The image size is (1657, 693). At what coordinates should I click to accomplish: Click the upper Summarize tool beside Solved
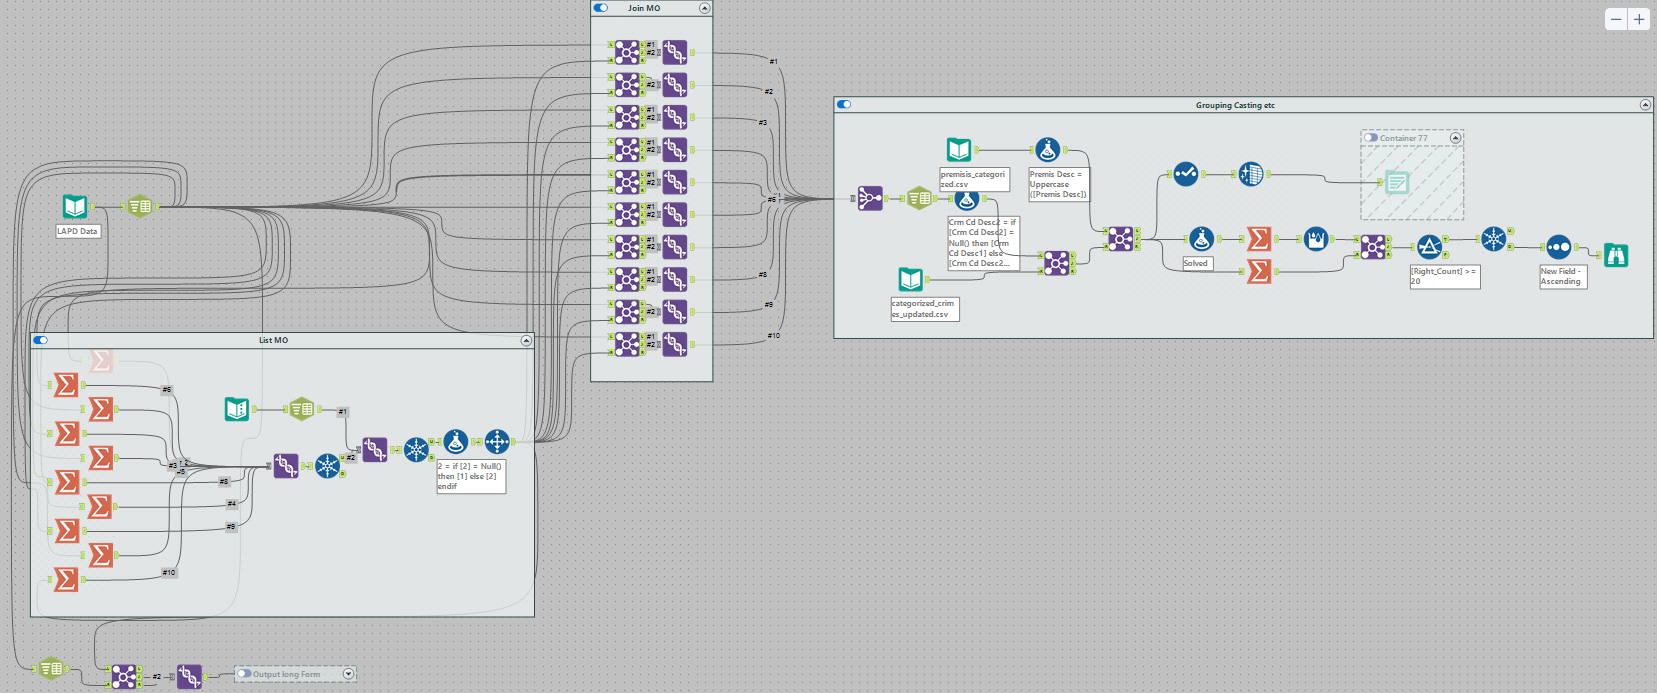point(1259,239)
